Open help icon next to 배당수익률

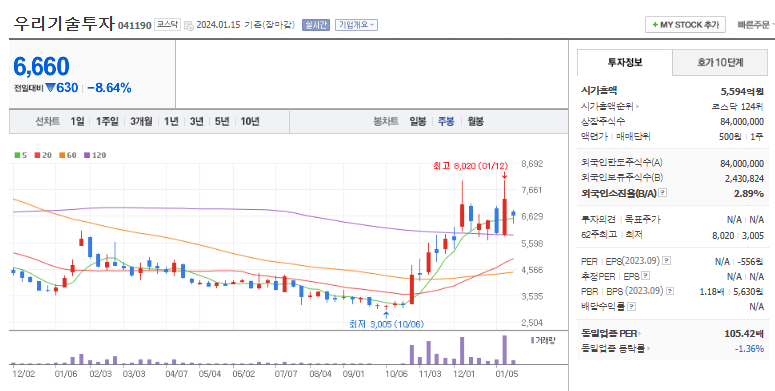631,306
